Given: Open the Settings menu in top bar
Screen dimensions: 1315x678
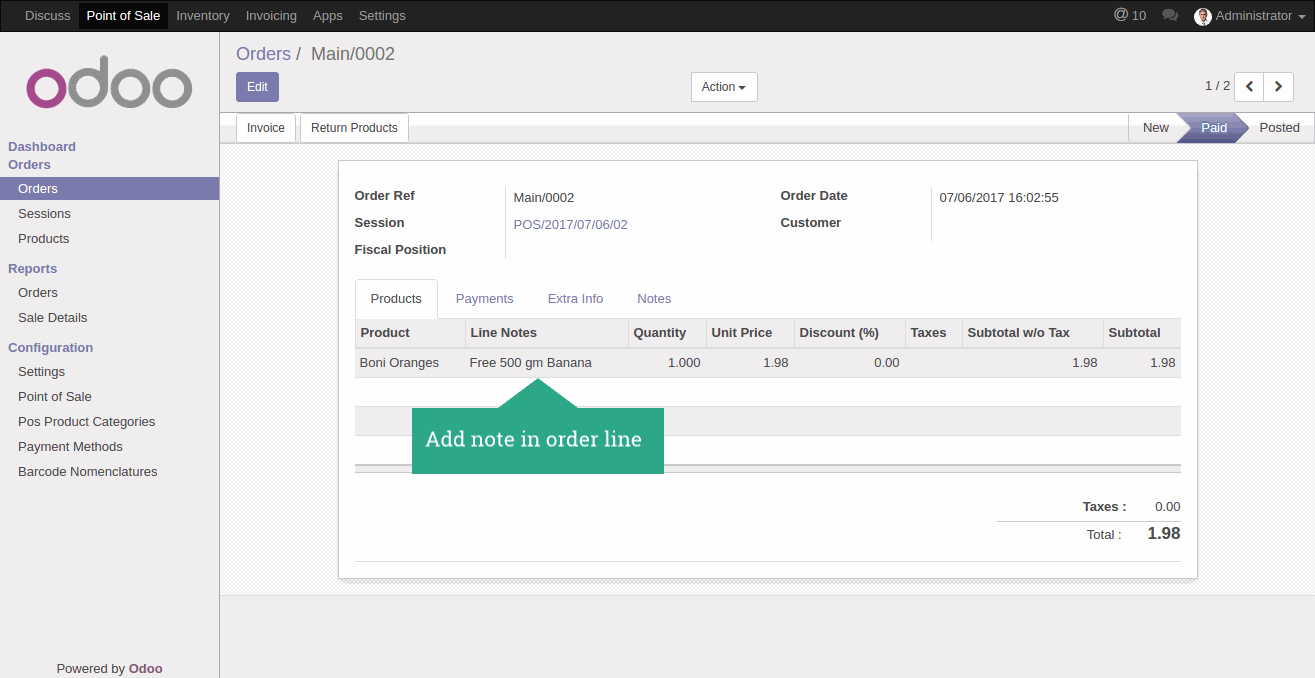Looking at the screenshot, I should pyautogui.click(x=382, y=16).
